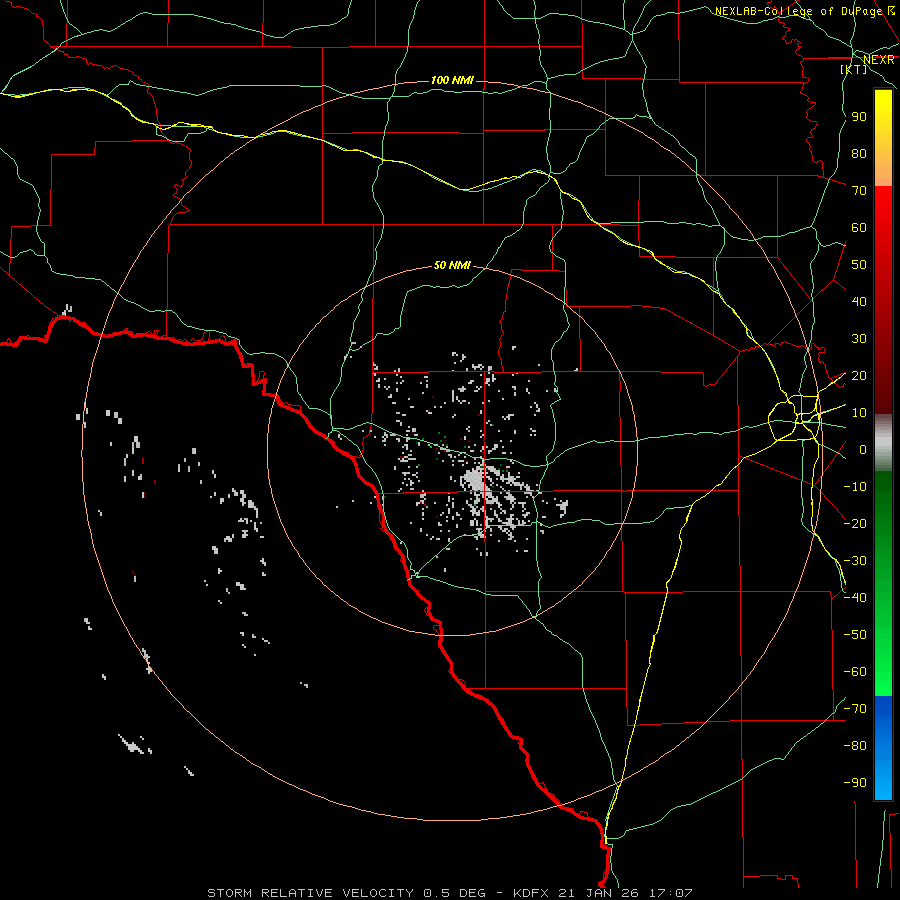Screen dimensions: 900x900
Task: Pick the 10 label on the legend
Action: [x=859, y=413]
